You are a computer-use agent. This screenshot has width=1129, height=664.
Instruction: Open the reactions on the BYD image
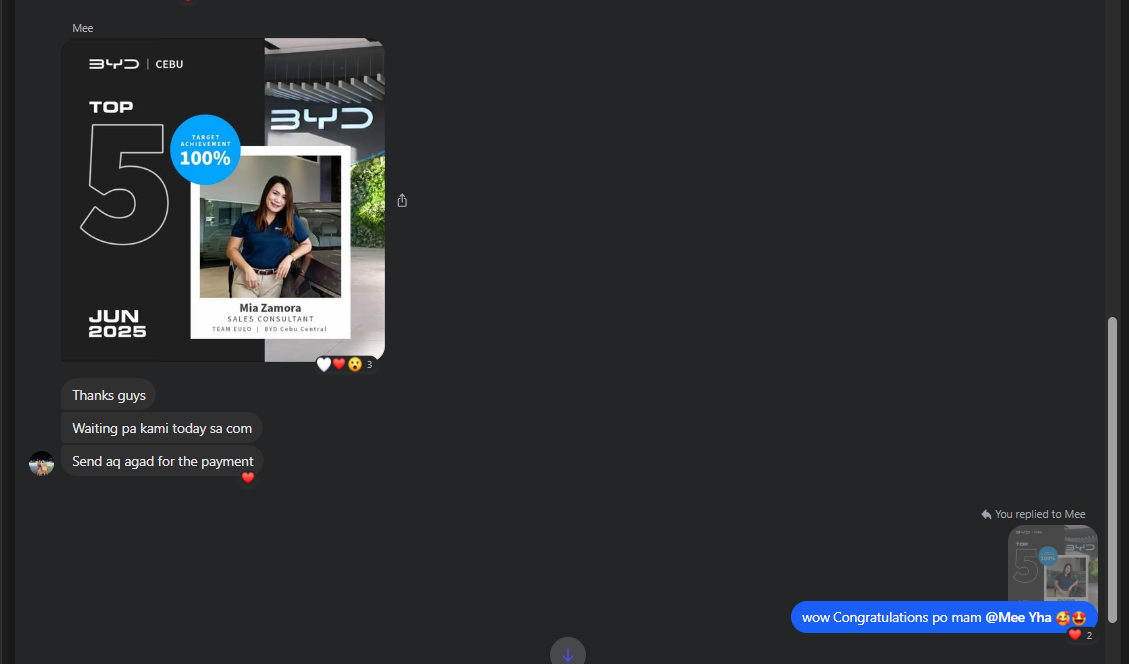tap(345, 365)
